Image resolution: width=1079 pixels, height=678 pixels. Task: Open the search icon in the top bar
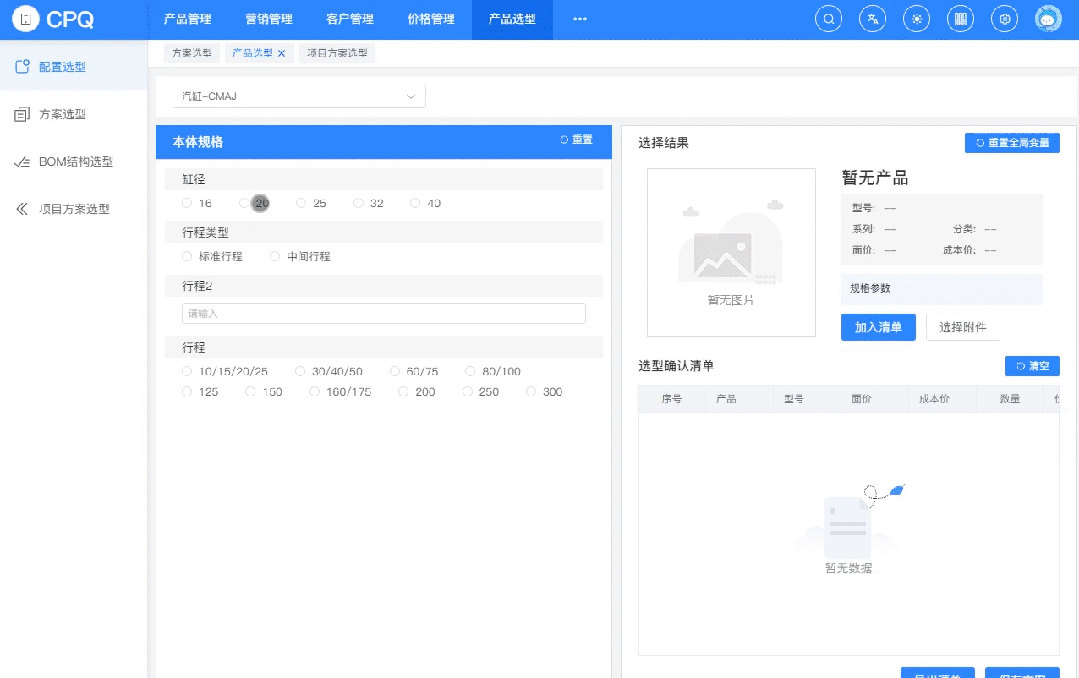point(829,19)
